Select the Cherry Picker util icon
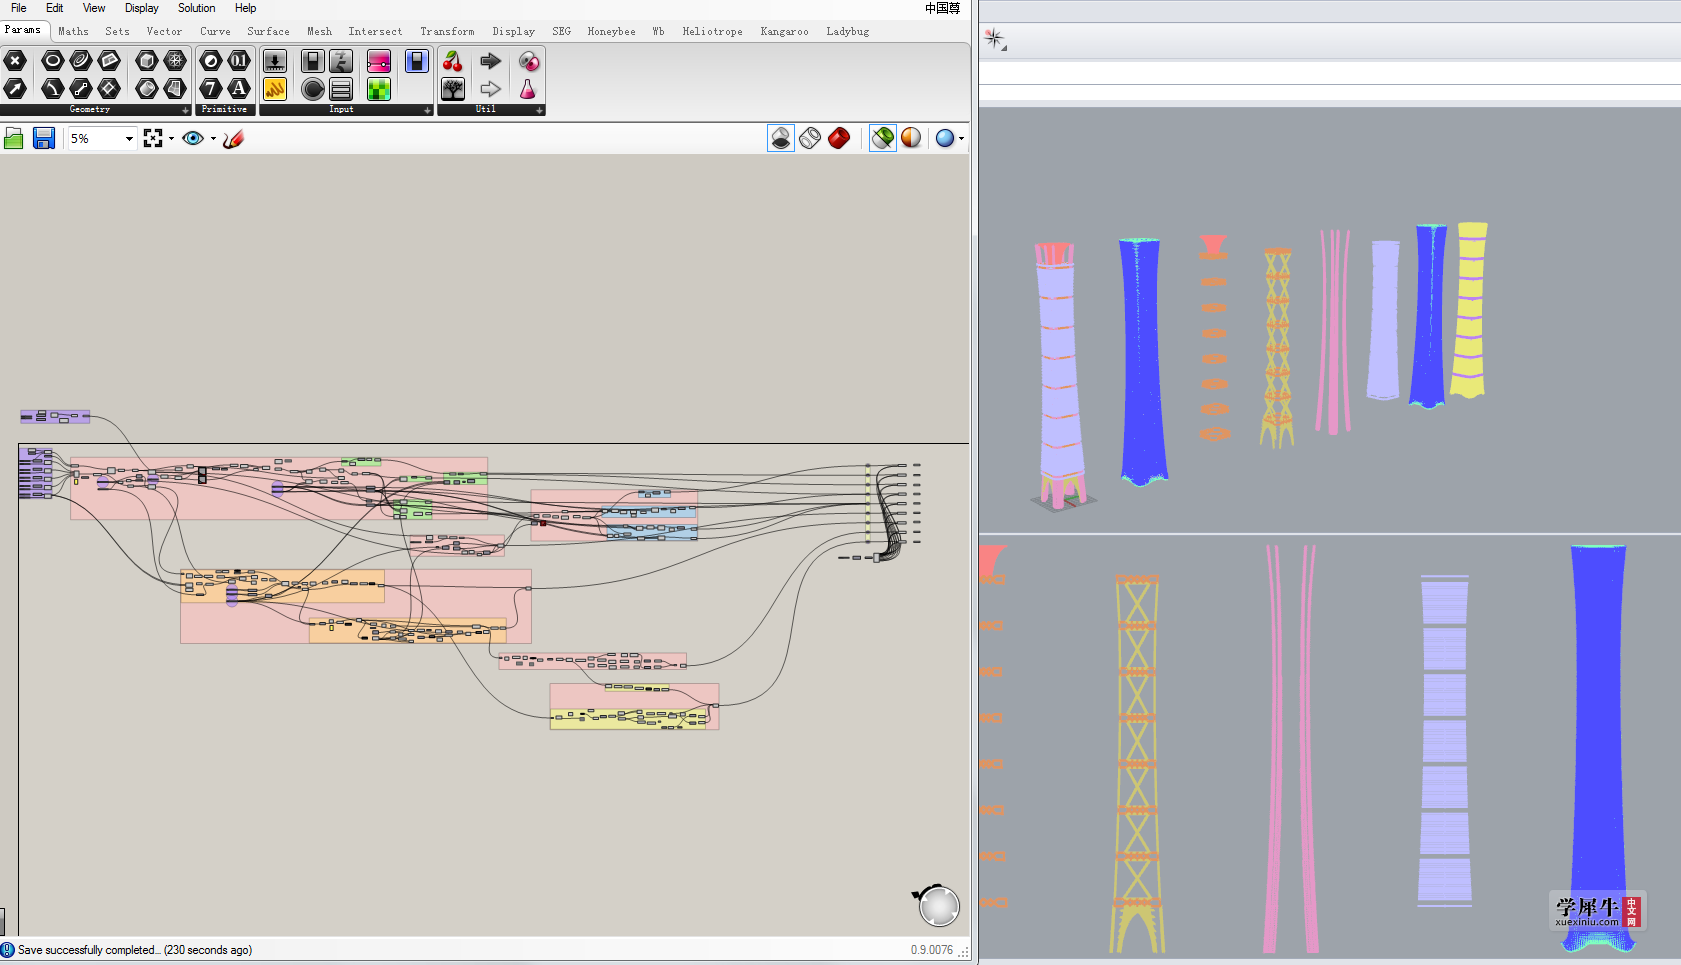The image size is (1681, 965). [453, 61]
